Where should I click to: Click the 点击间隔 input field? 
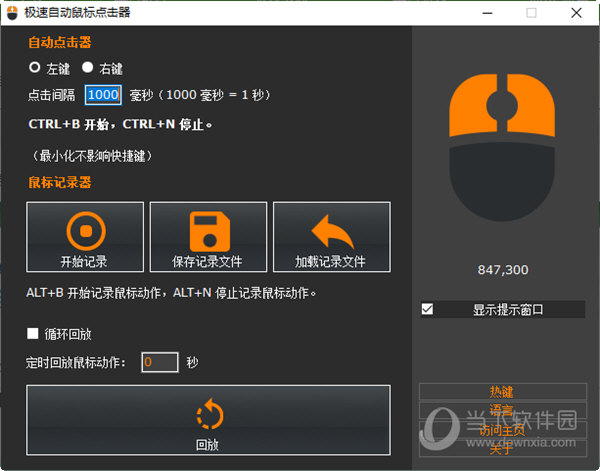tap(103, 95)
